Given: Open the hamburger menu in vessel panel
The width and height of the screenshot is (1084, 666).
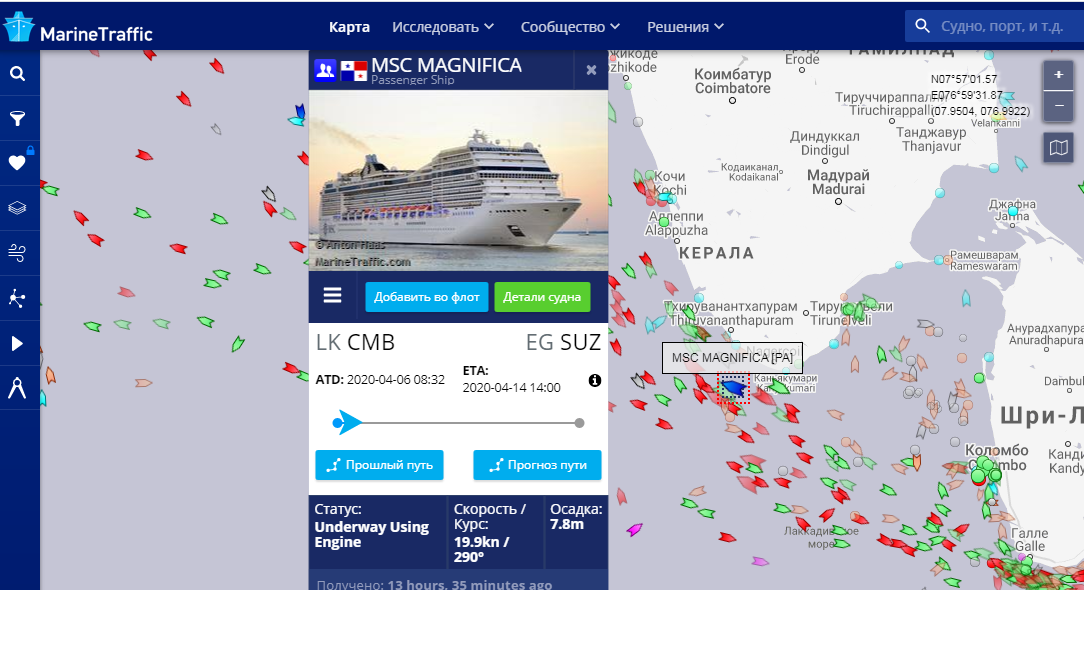Looking at the screenshot, I should 333,295.
